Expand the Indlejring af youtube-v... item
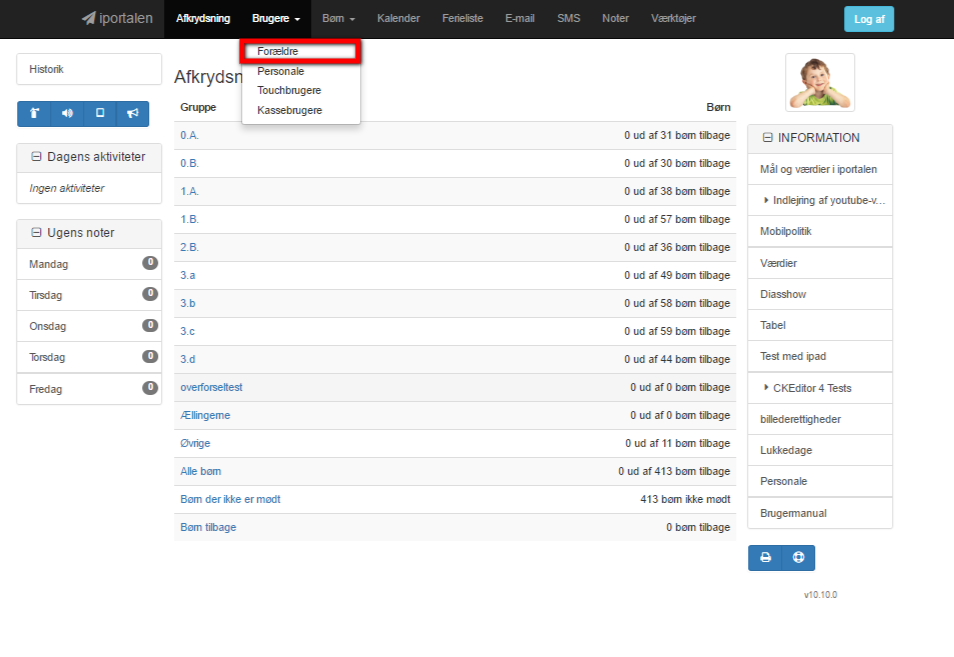954x657 pixels. coord(766,200)
